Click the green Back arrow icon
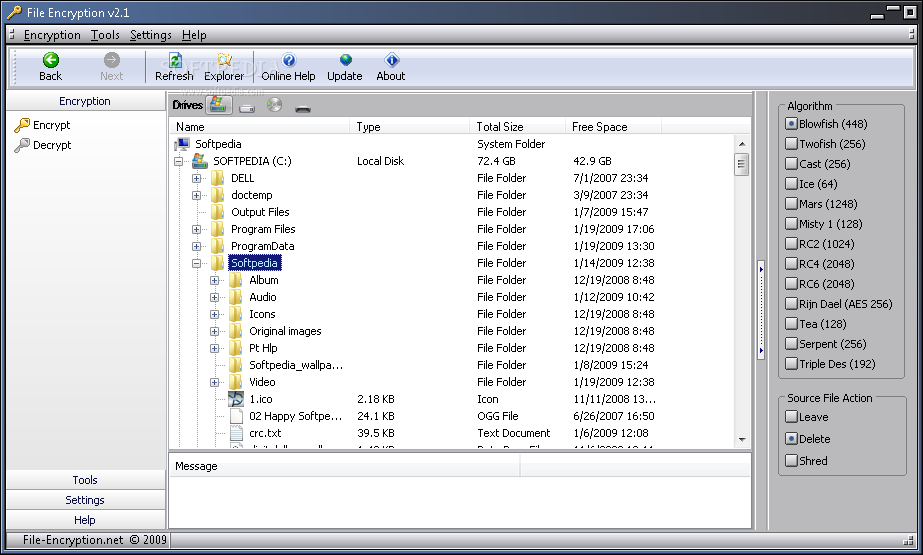The image size is (923, 555). pyautogui.click(x=51, y=59)
